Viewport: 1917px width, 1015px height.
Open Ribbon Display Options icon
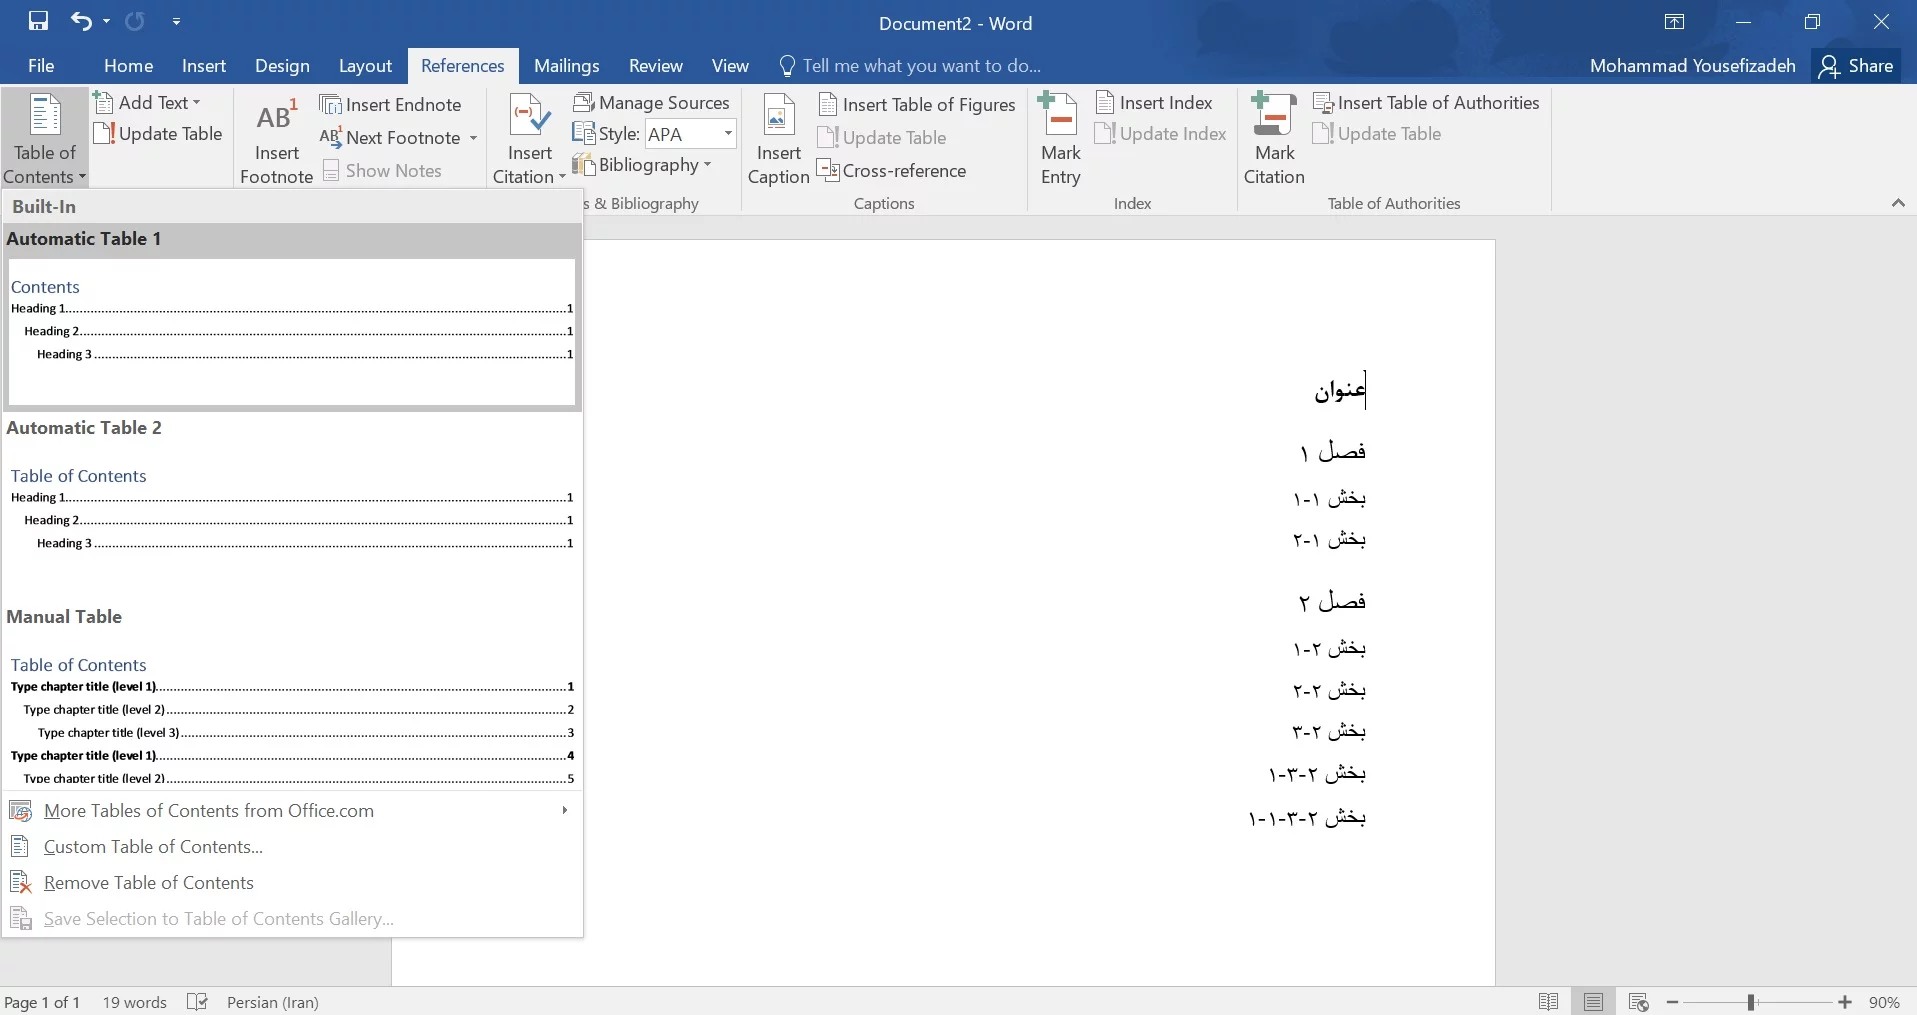point(1674,22)
